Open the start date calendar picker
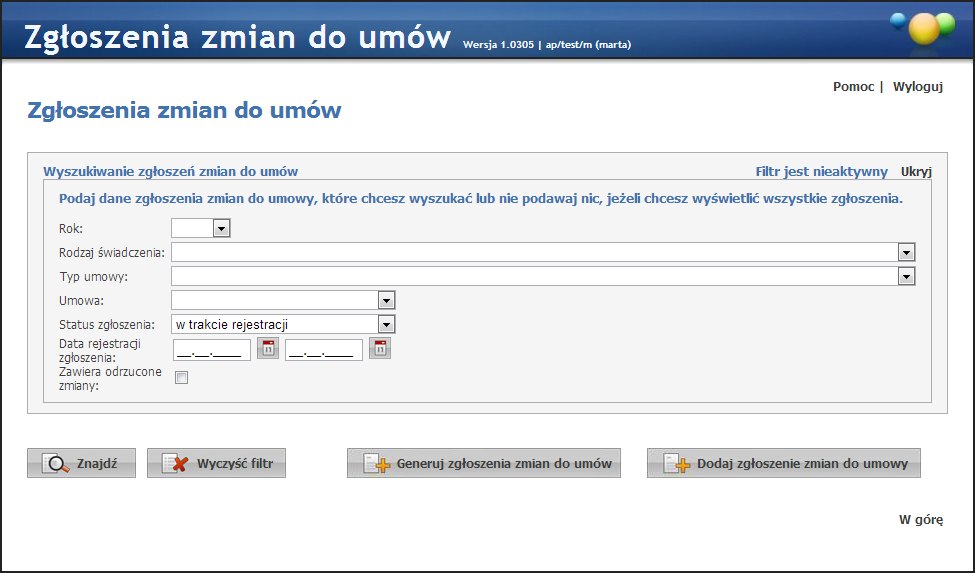Screen dimensions: 975x573 click(268, 349)
